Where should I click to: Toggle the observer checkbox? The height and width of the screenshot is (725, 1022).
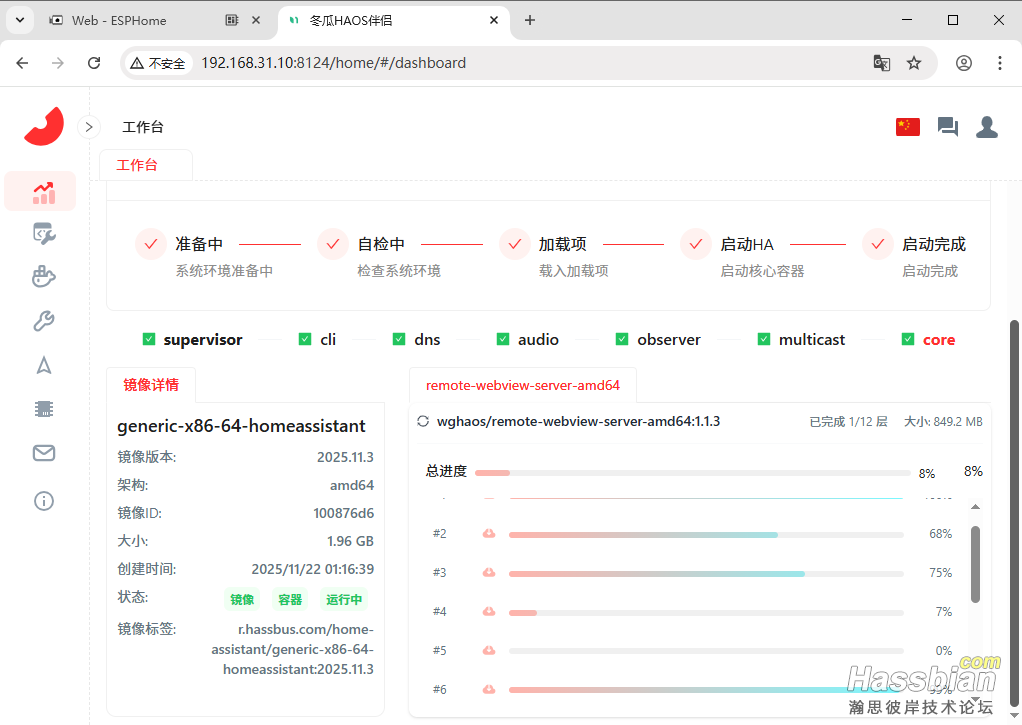(622, 339)
